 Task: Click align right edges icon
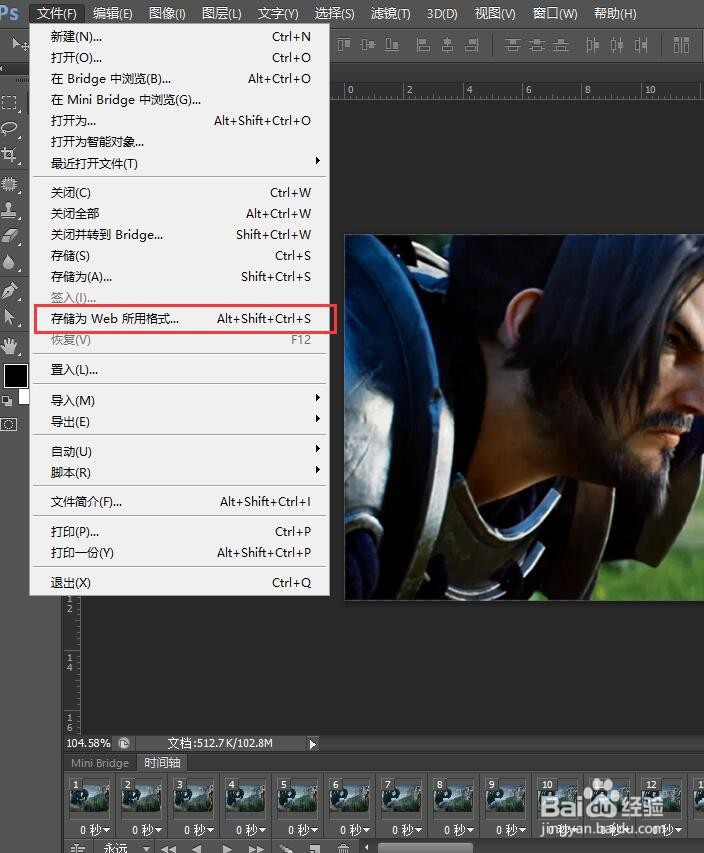(x=471, y=45)
